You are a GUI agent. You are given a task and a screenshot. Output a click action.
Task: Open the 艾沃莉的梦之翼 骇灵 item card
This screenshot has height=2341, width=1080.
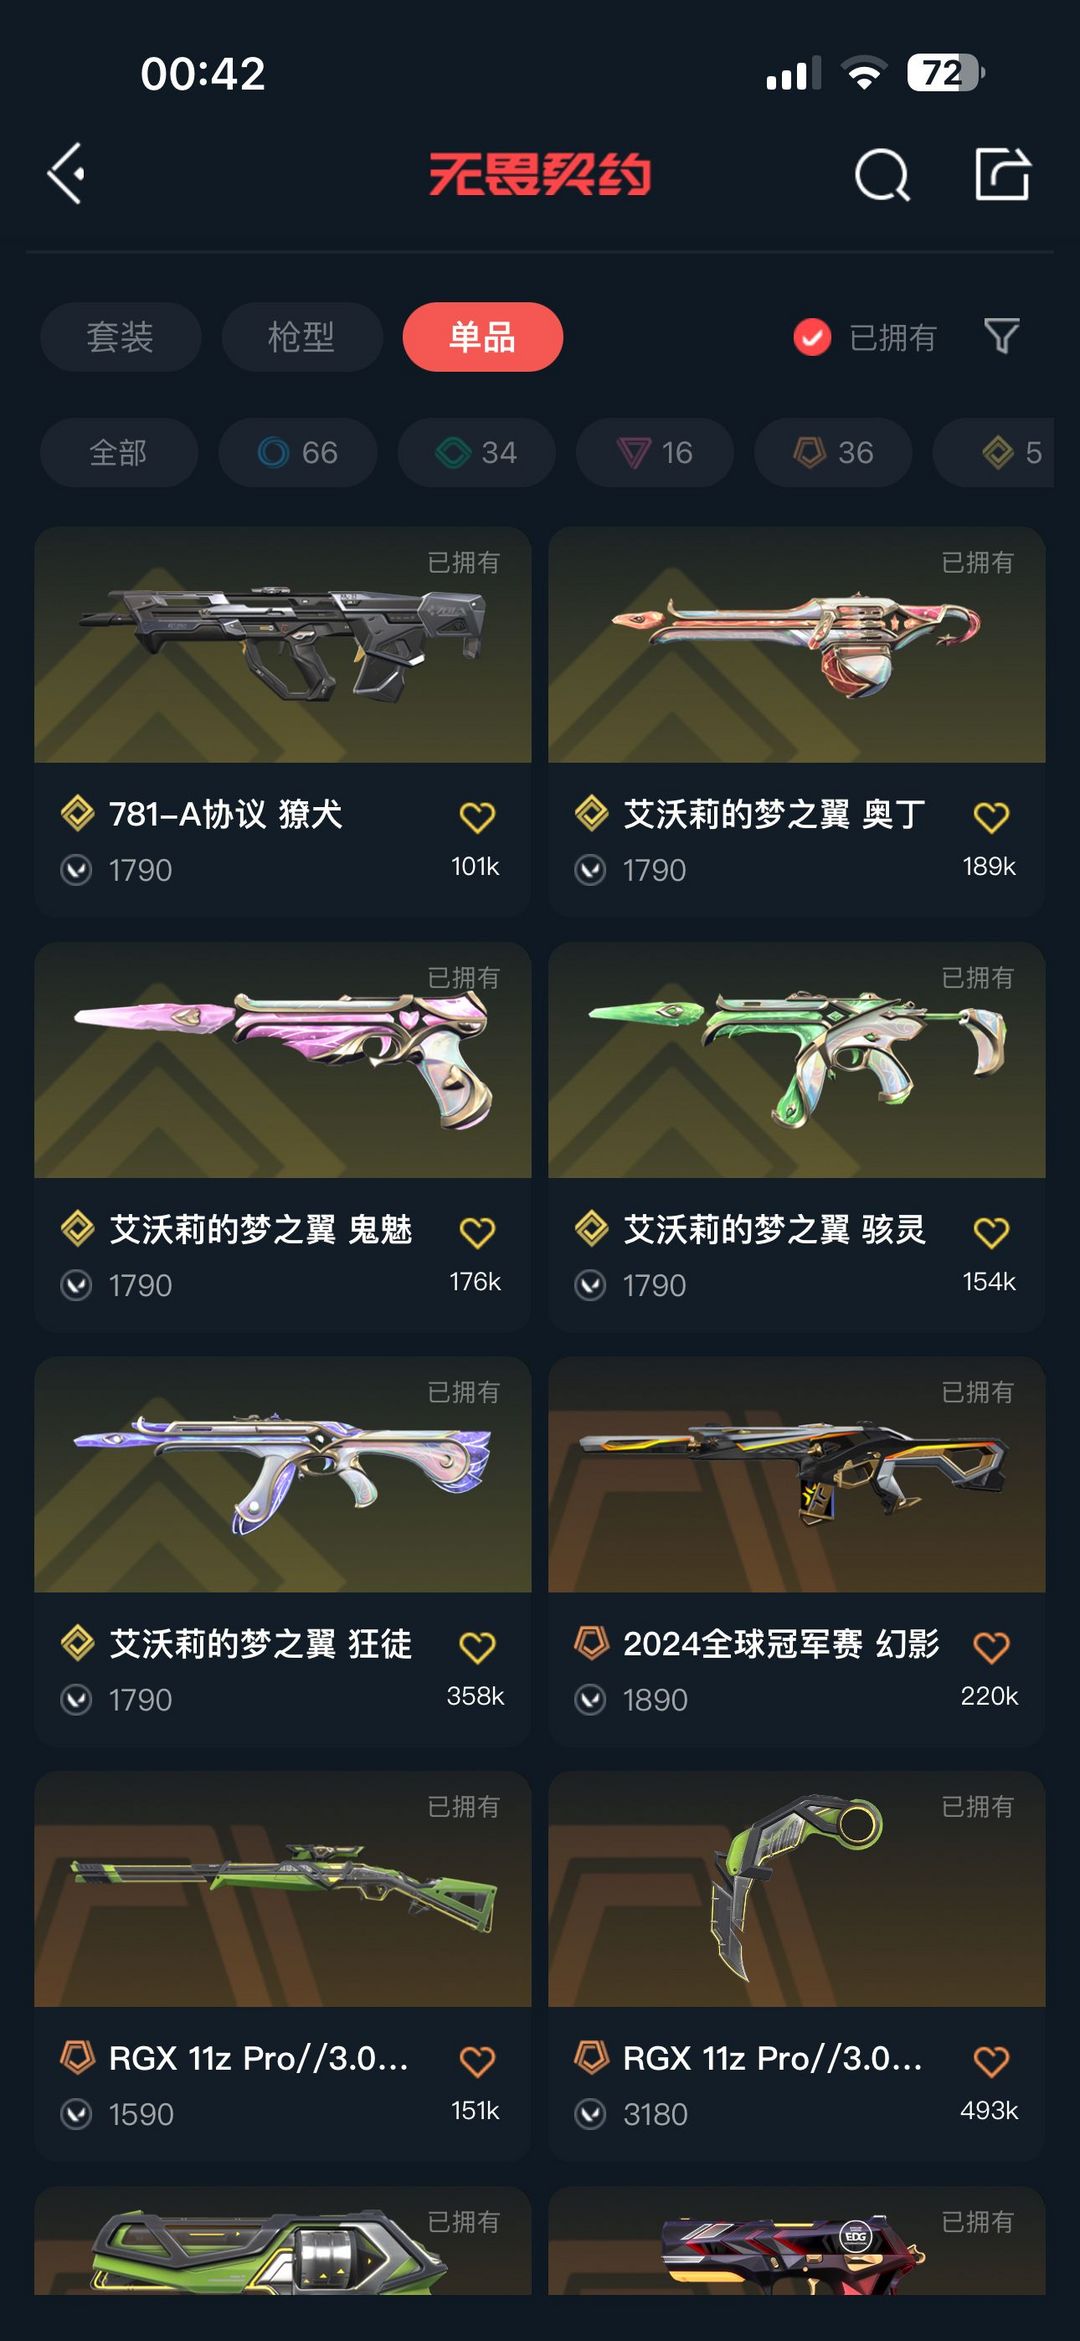click(797, 1136)
